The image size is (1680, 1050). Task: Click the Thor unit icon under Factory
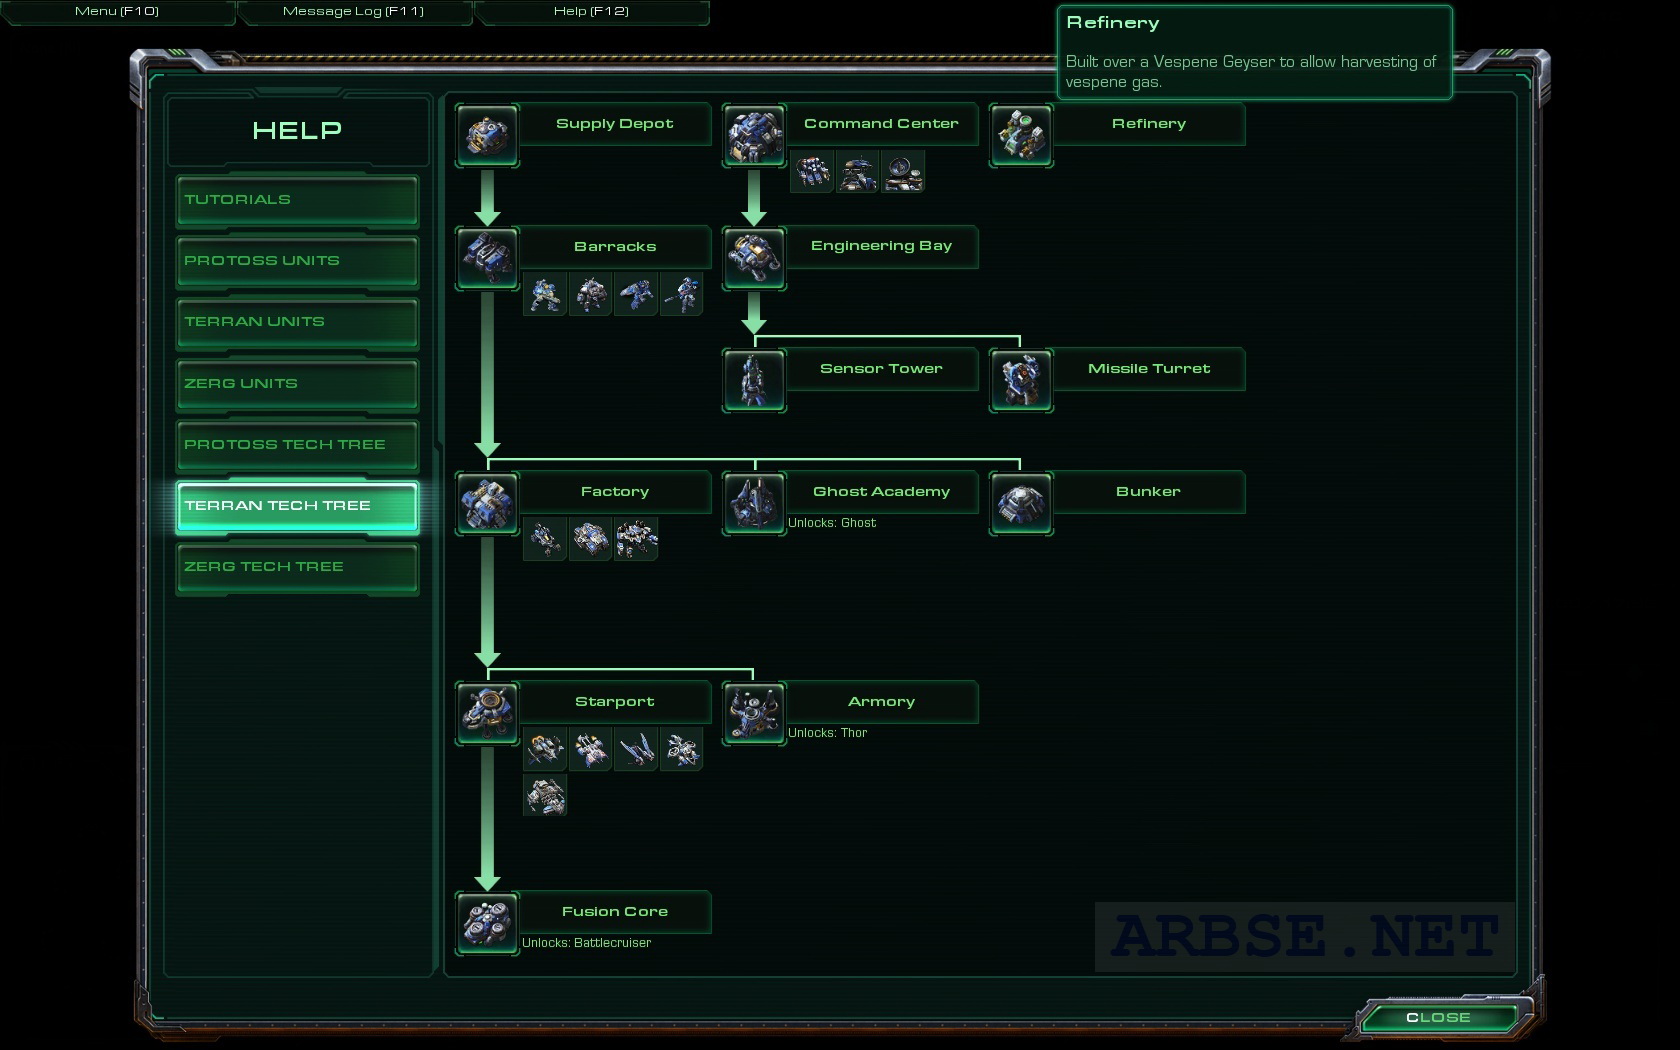click(x=635, y=540)
